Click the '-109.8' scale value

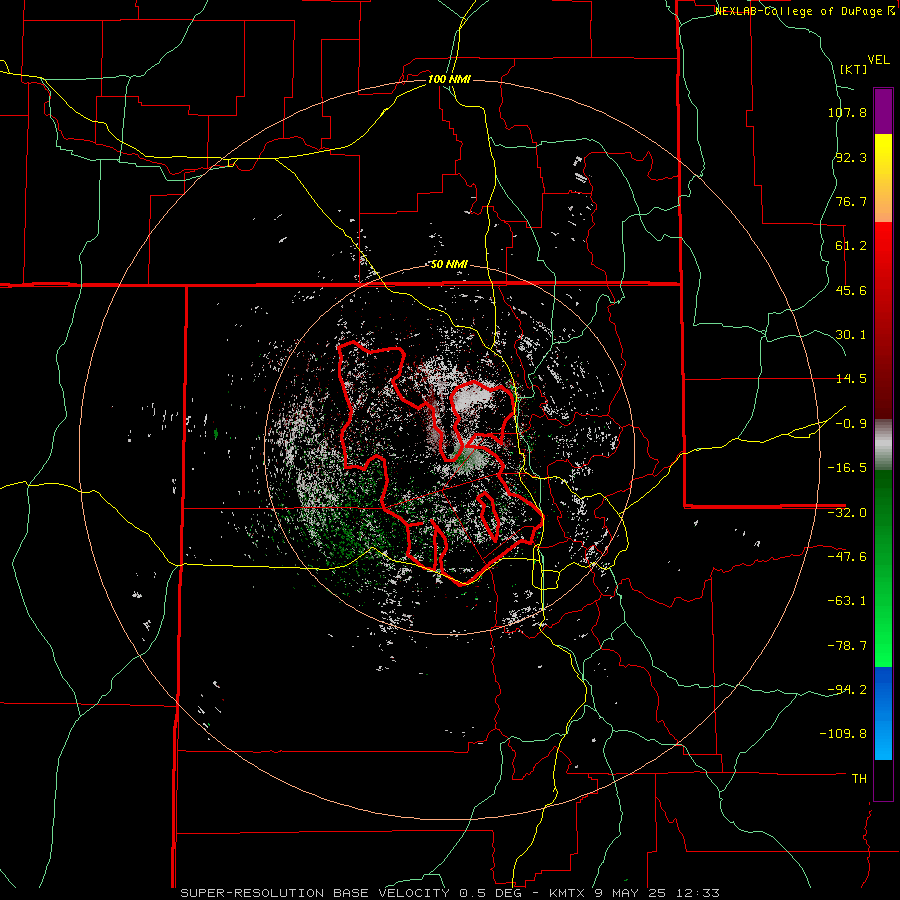click(x=843, y=734)
